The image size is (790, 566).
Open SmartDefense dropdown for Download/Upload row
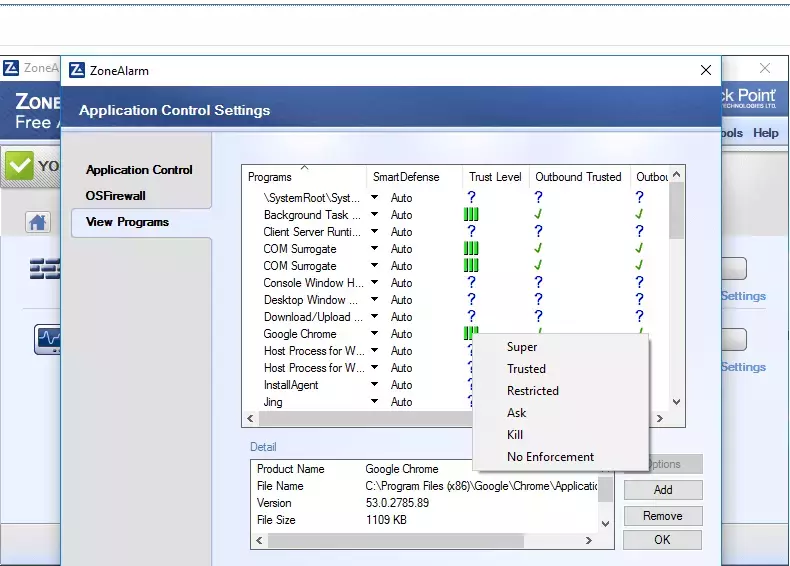(x=374, y=317)
